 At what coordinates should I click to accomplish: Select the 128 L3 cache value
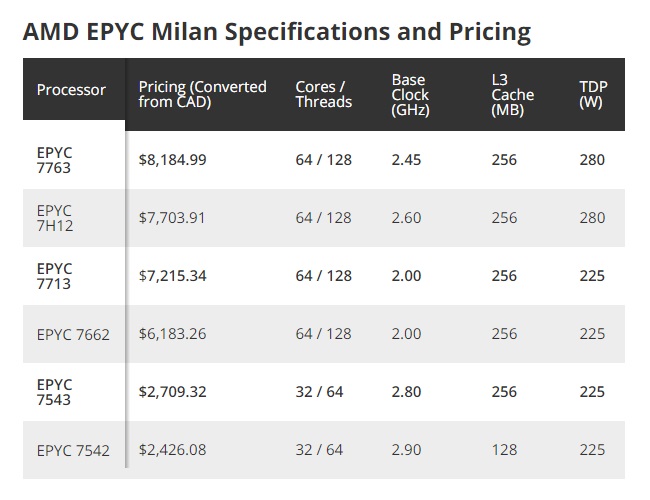pyautogui.click(x=504, y=450)
